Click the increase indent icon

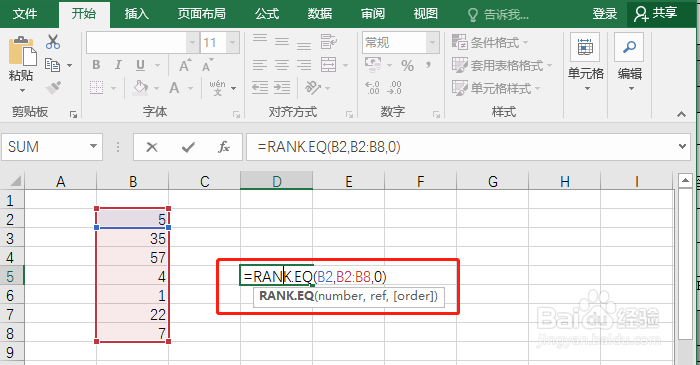coord(282,87)
